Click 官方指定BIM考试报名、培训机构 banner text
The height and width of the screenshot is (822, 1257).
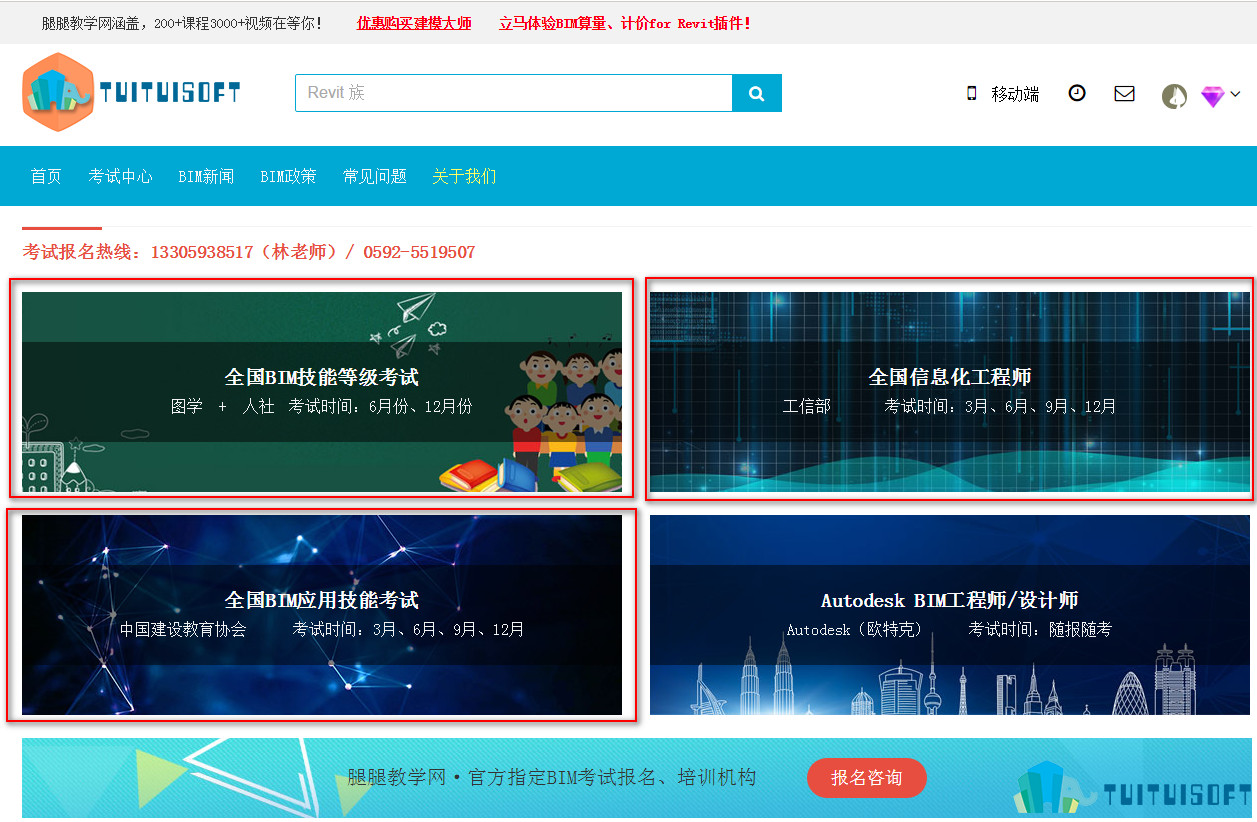pyautogui.click(x=552, y=778)
